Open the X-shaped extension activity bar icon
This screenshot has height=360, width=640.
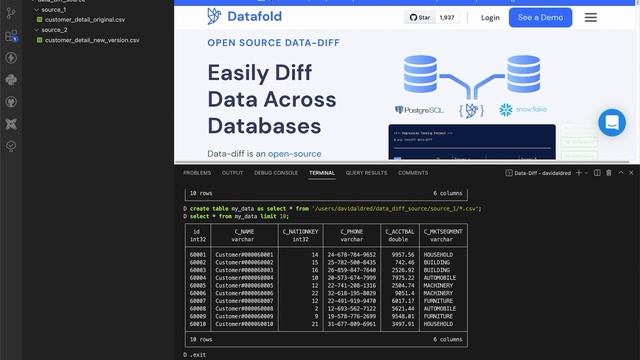click(x=11, y=124)
